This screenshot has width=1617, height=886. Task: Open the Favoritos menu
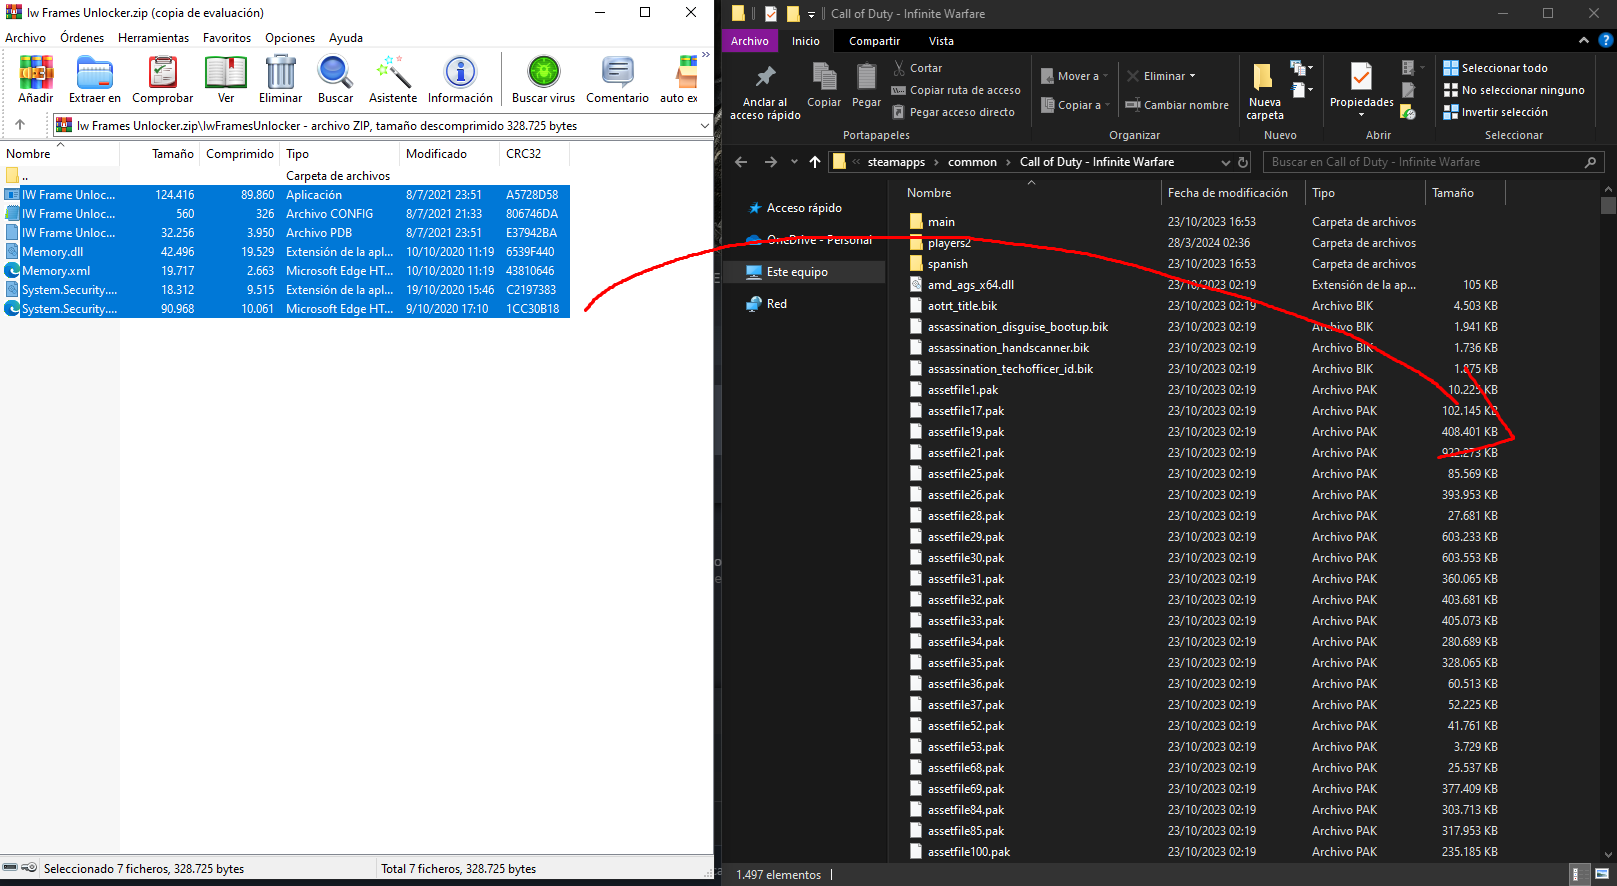[227, 38]
